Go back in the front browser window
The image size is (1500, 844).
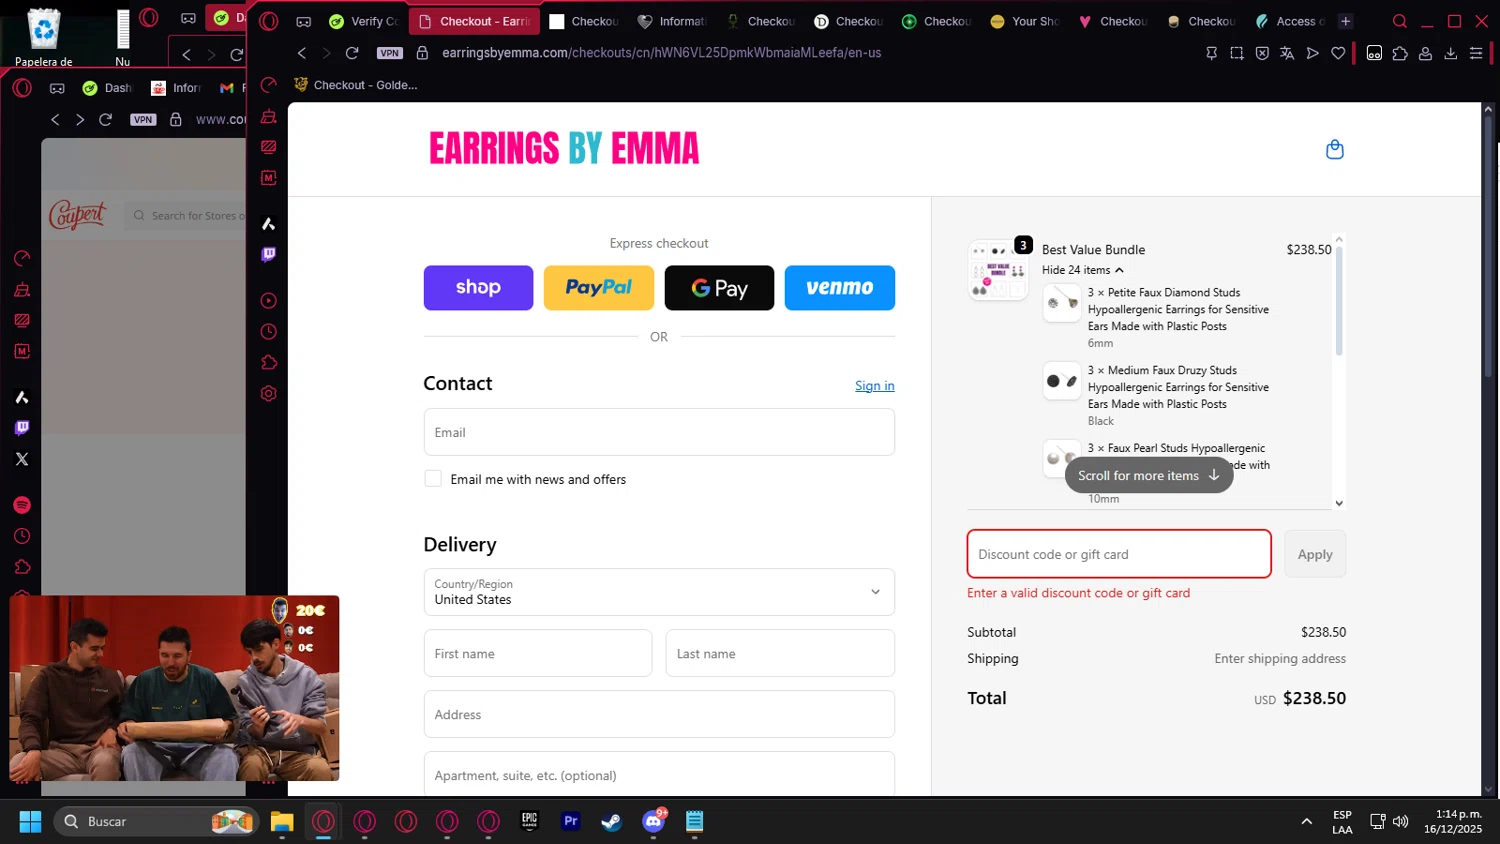click(302, 53)
